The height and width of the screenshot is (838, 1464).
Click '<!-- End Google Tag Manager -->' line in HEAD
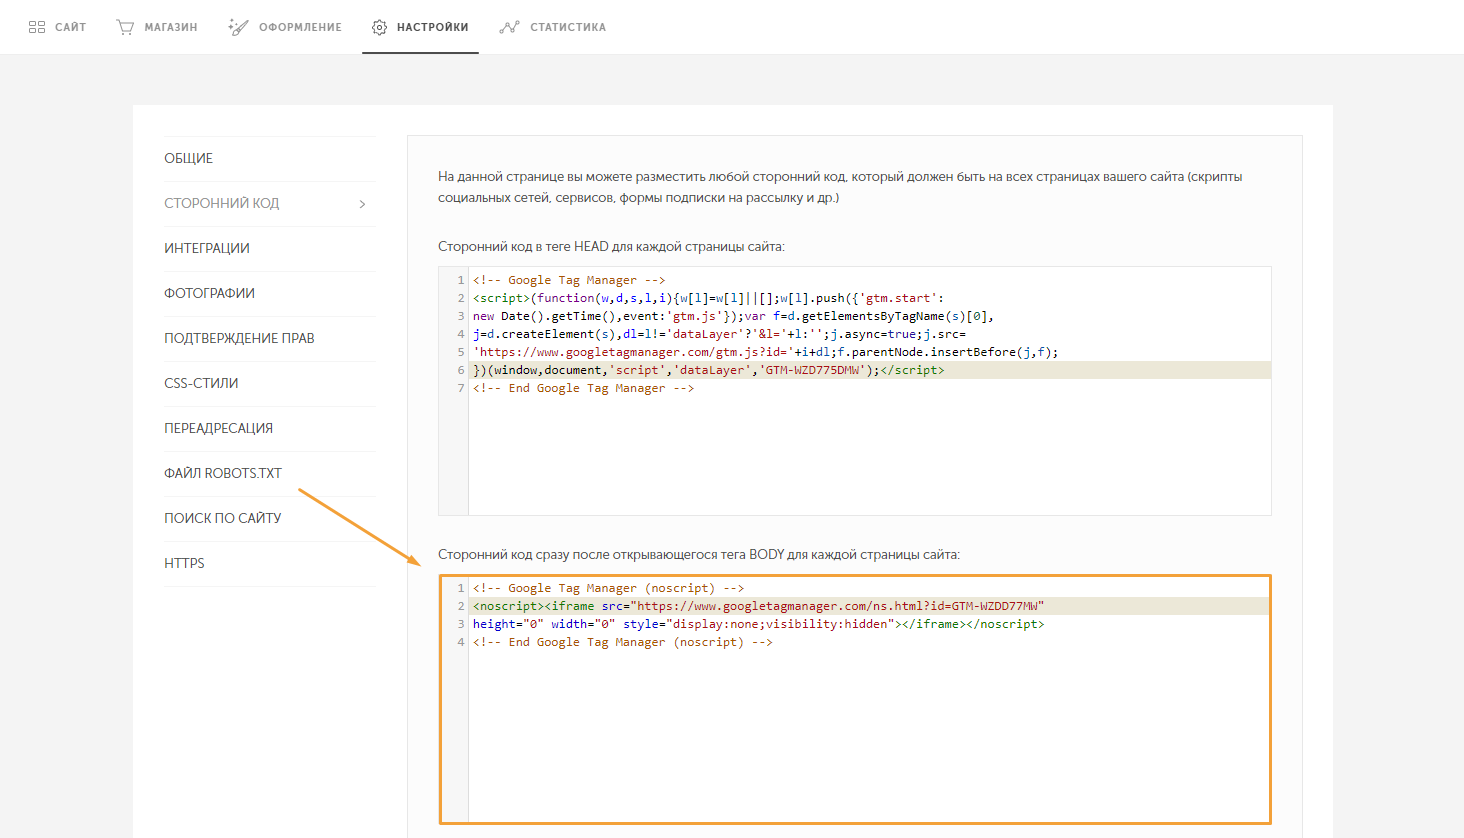(583, 388)
